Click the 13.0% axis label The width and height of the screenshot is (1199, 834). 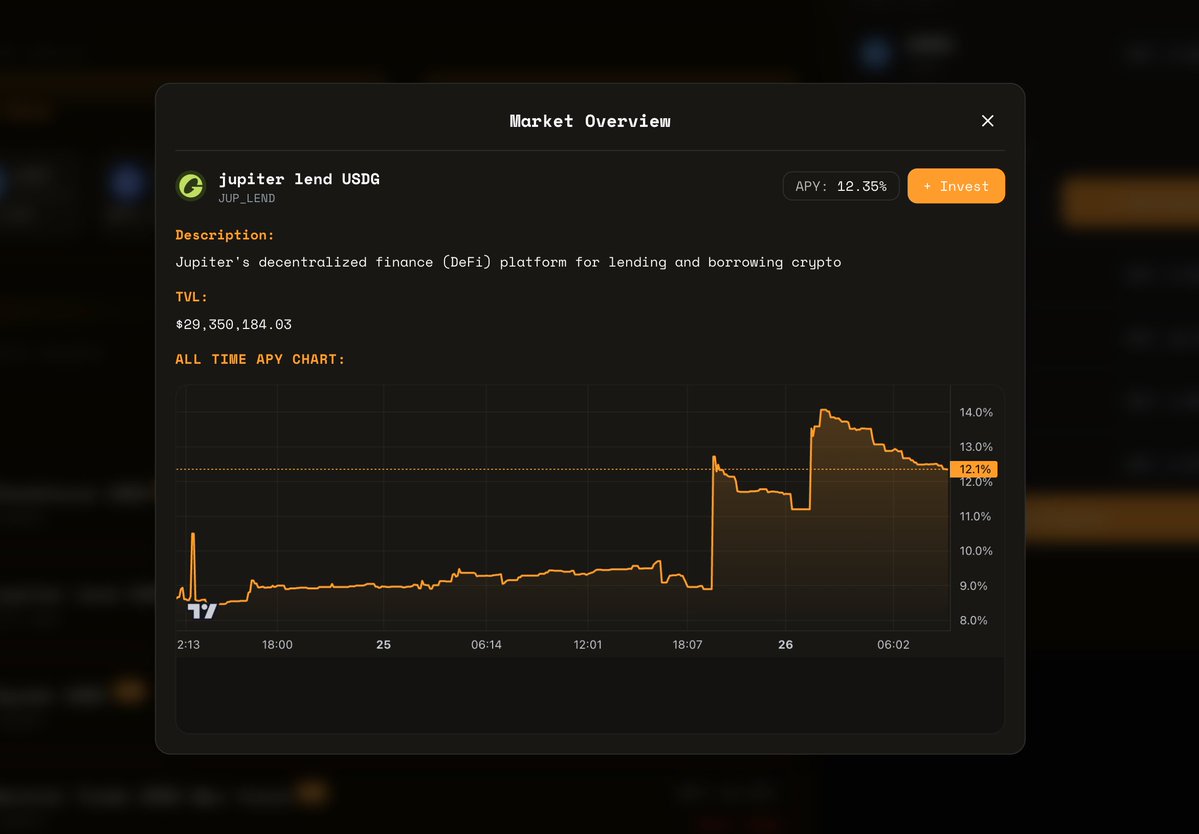click(x=976, y=446)
